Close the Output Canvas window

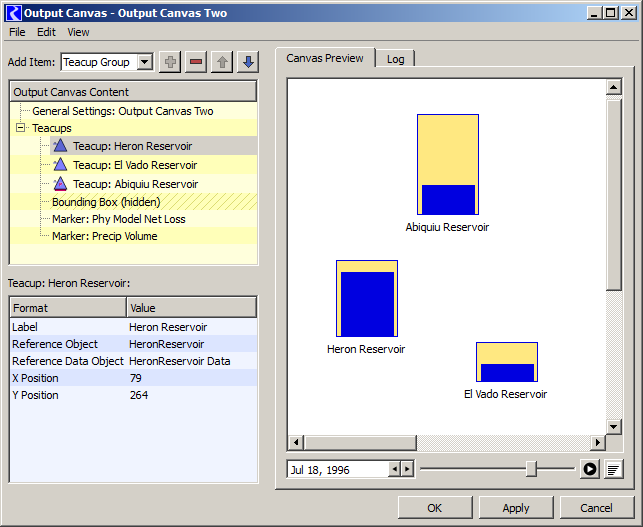(629, 13)
